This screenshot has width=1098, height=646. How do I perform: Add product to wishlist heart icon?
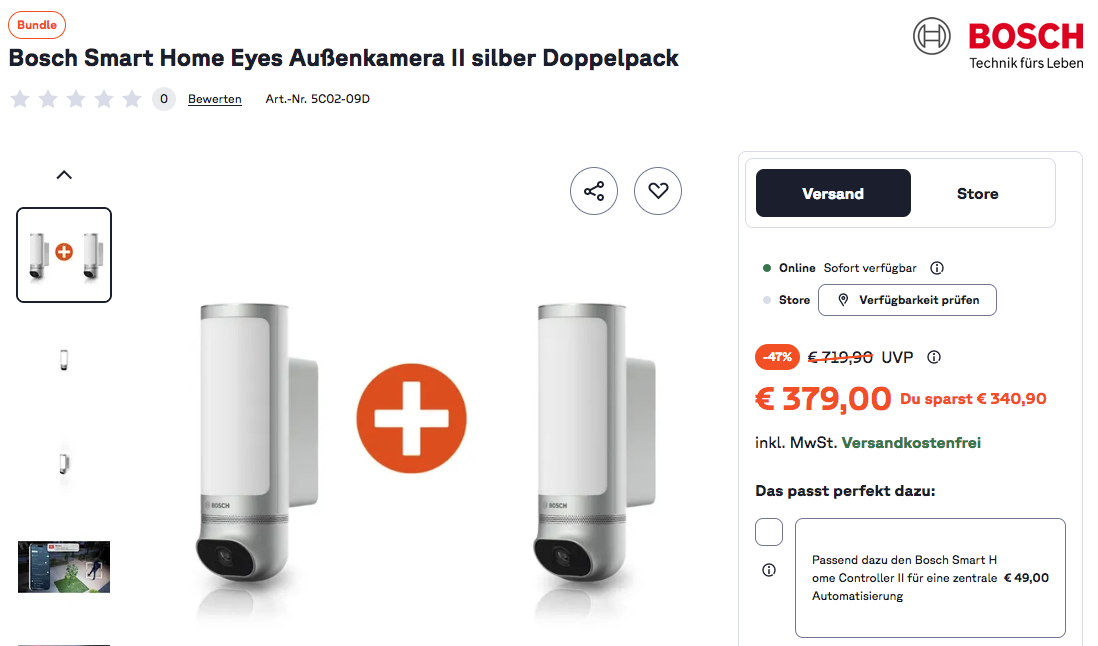pyautogui.click(x=658, y=191)
